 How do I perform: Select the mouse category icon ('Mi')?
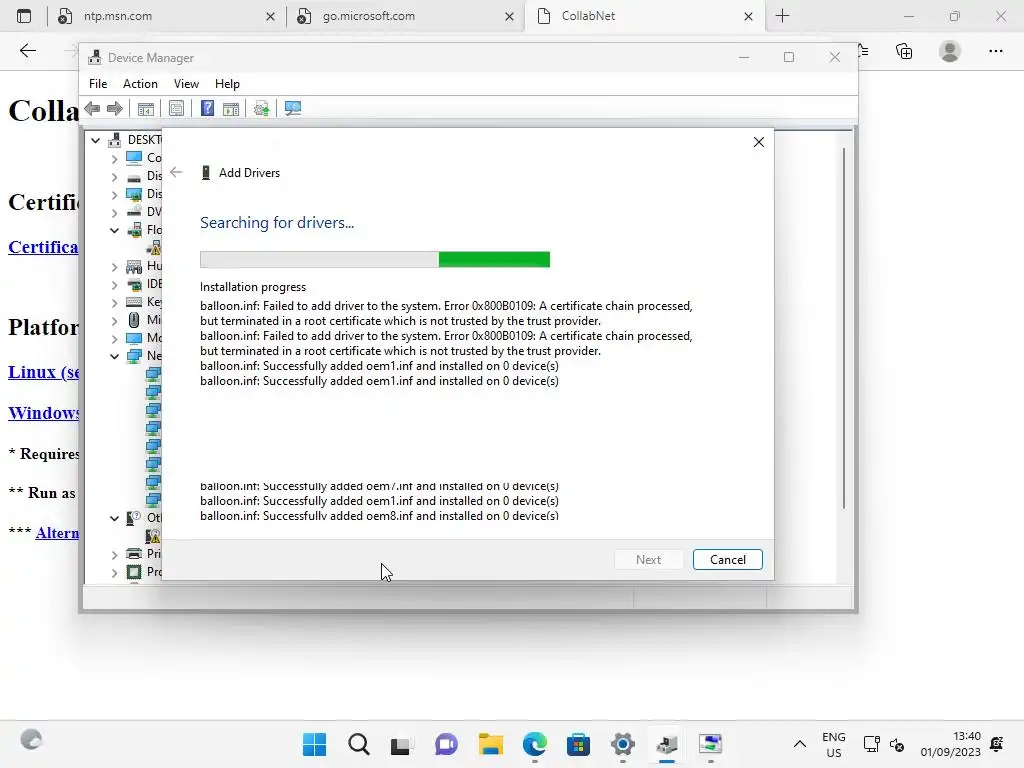tap(134, 320)
